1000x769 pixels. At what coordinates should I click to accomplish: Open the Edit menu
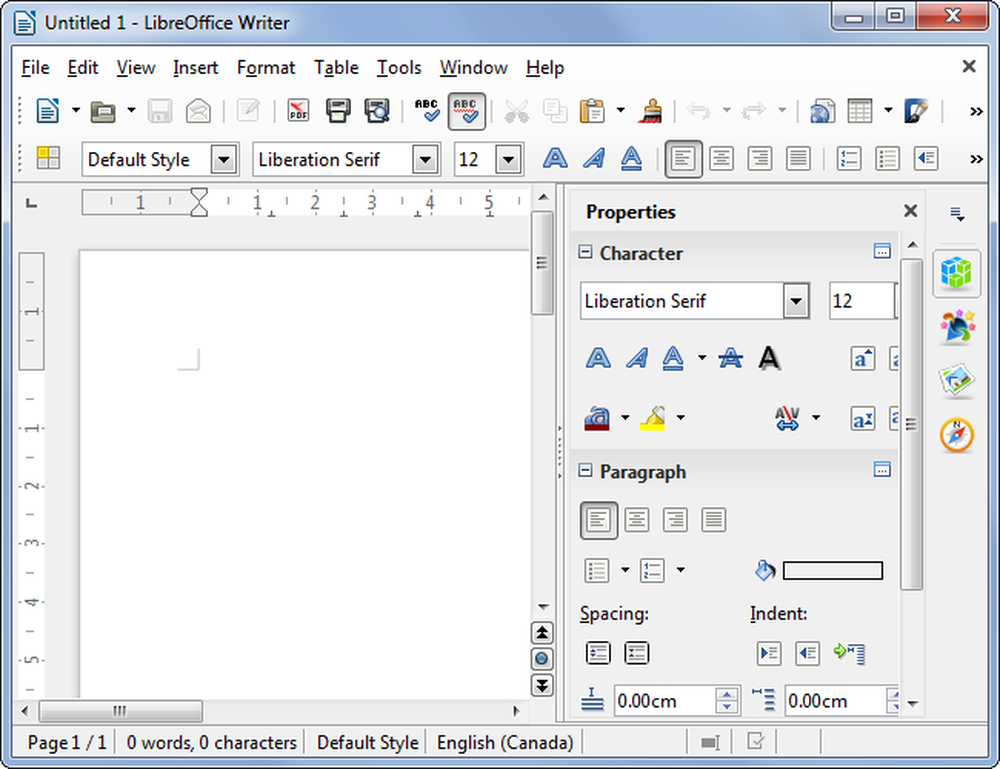click(x=83, y=68)
